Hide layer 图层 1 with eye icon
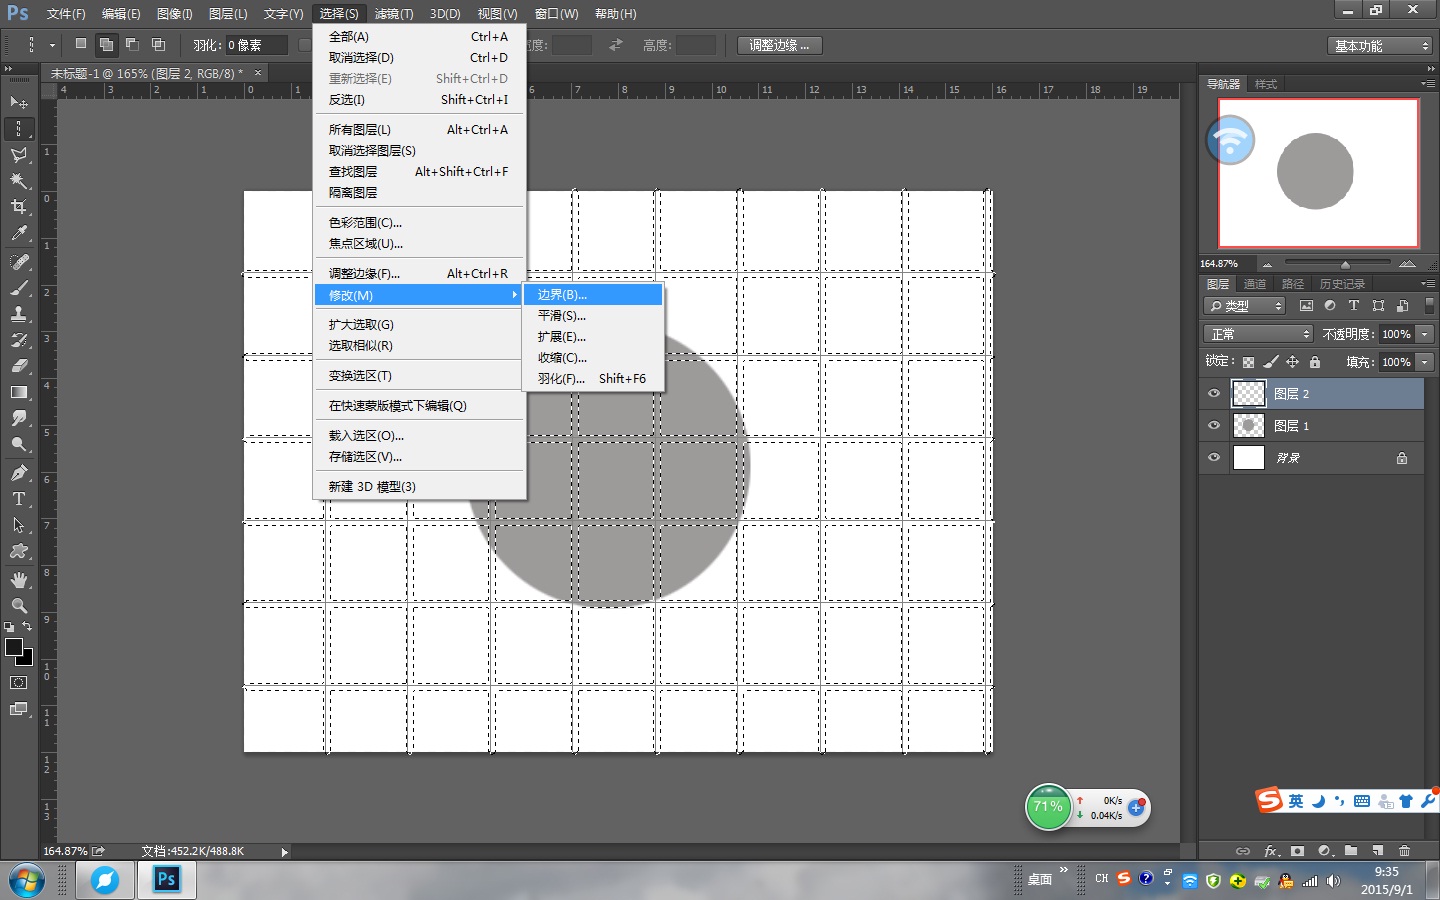Screen dimensions: 1440x900 point(1214,426)
